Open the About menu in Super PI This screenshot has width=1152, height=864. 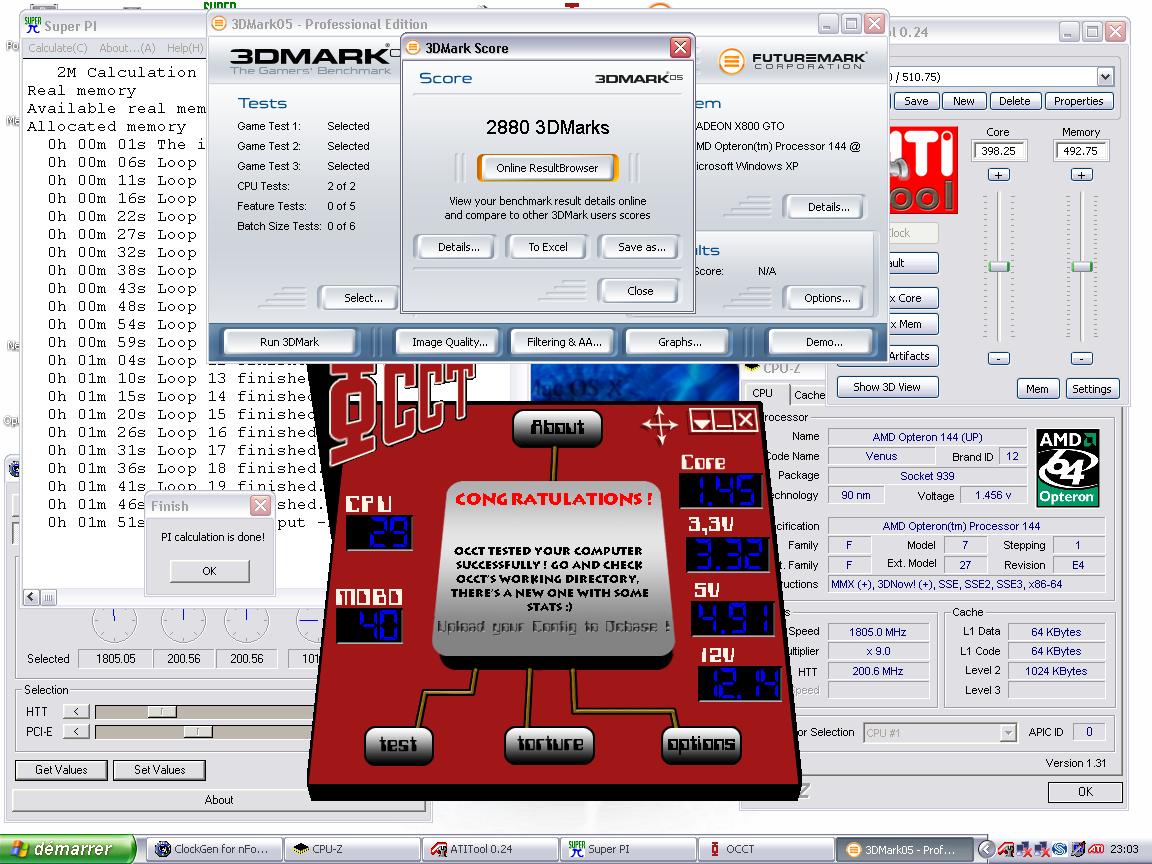click(127, 48)
